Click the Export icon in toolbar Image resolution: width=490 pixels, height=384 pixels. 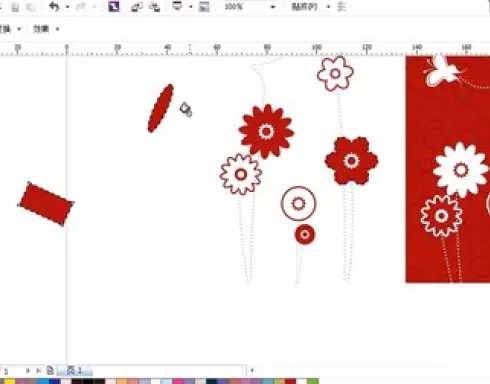154,7
